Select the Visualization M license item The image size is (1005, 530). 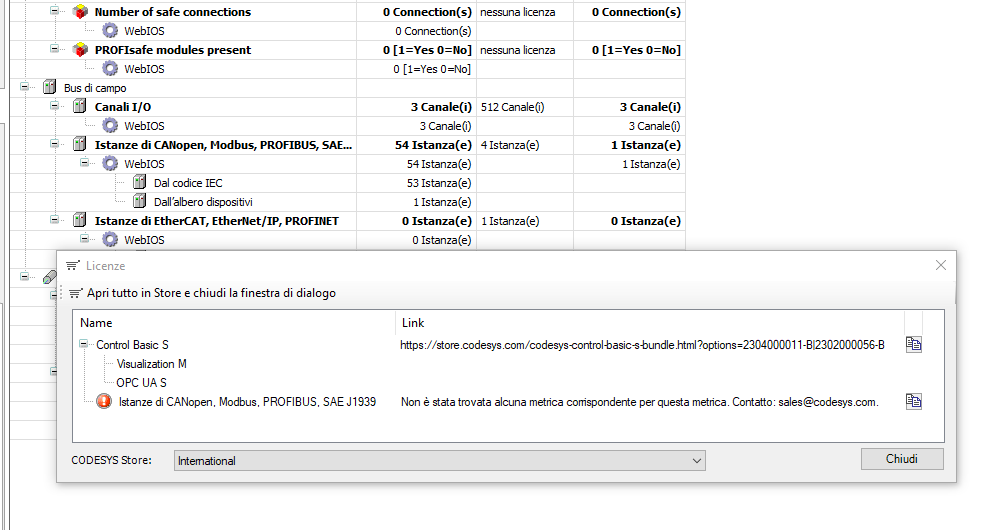tap(151, 364)
